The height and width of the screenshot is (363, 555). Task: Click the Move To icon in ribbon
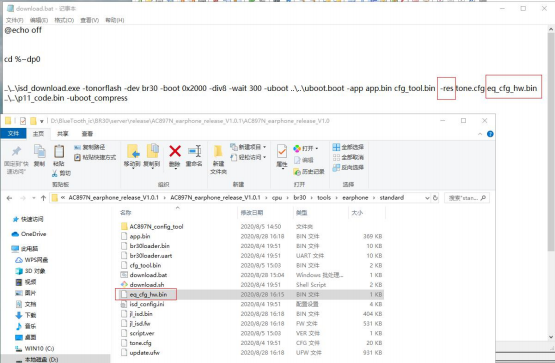coord(133,151)
